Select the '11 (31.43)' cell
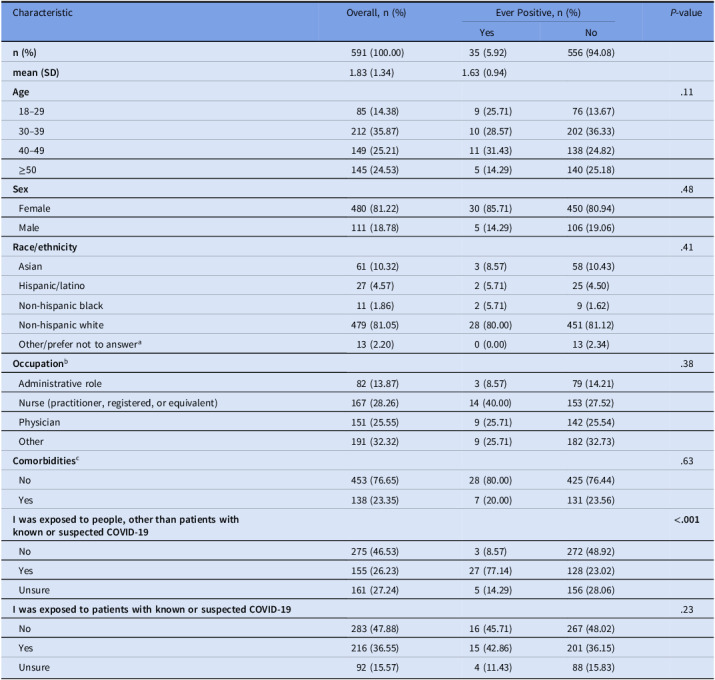715x680 pixels. 491,151
